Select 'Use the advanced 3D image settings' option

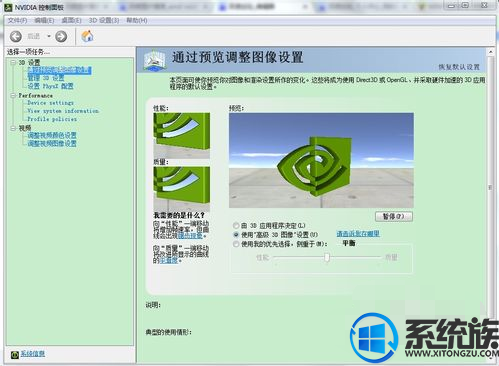point(236,235)
